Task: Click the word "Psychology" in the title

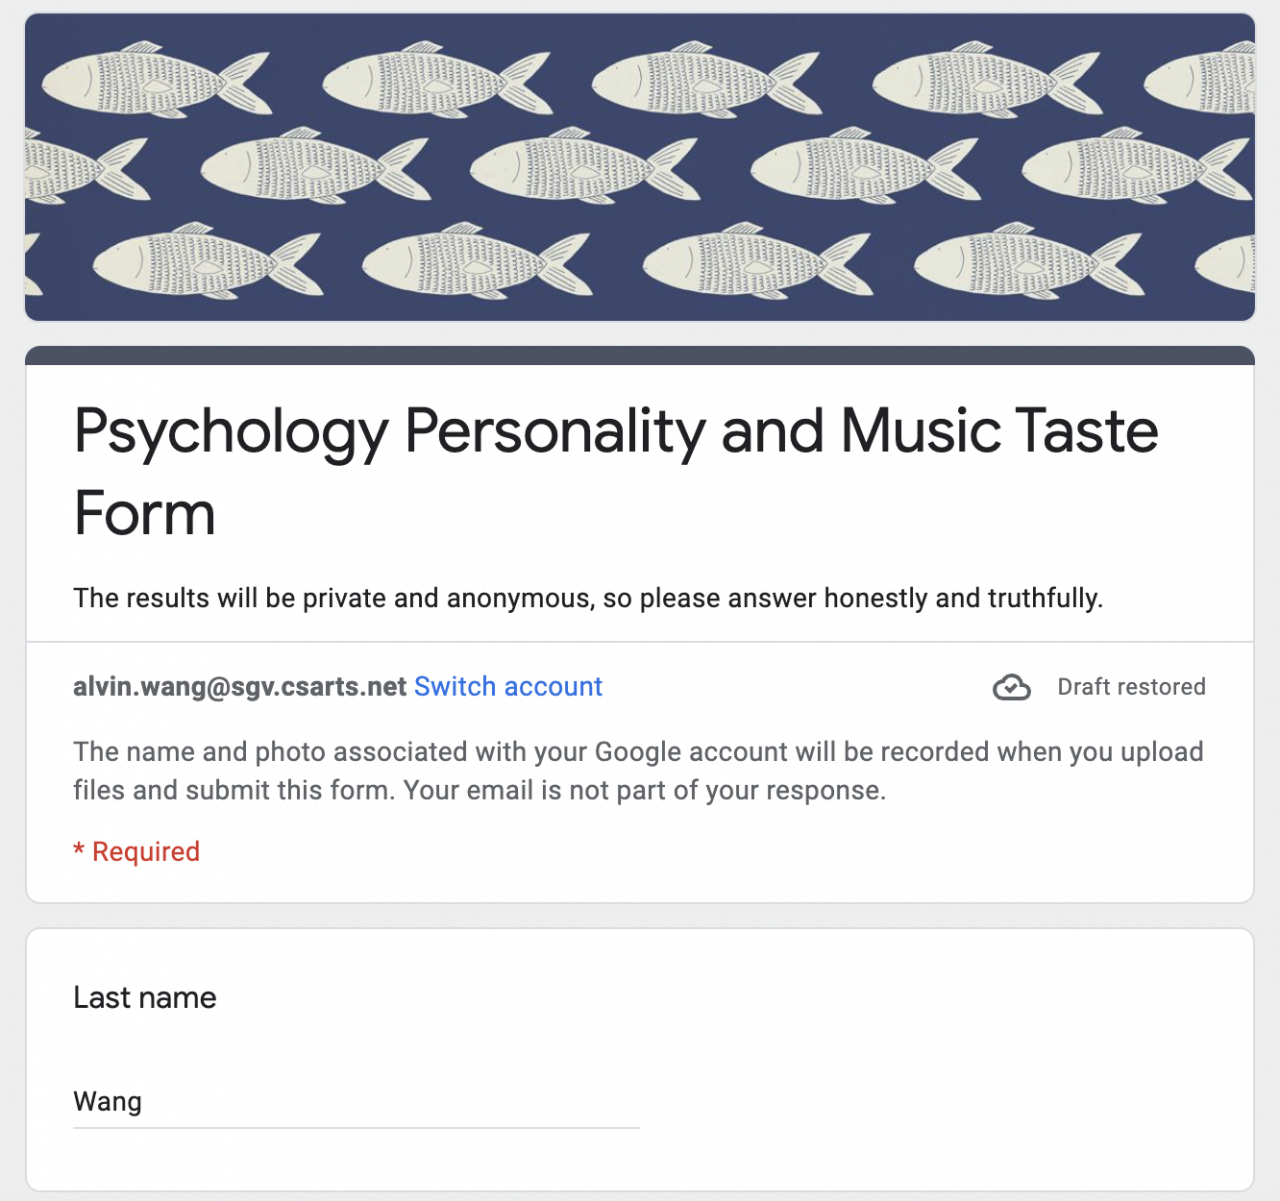Action: coord(231,432)
